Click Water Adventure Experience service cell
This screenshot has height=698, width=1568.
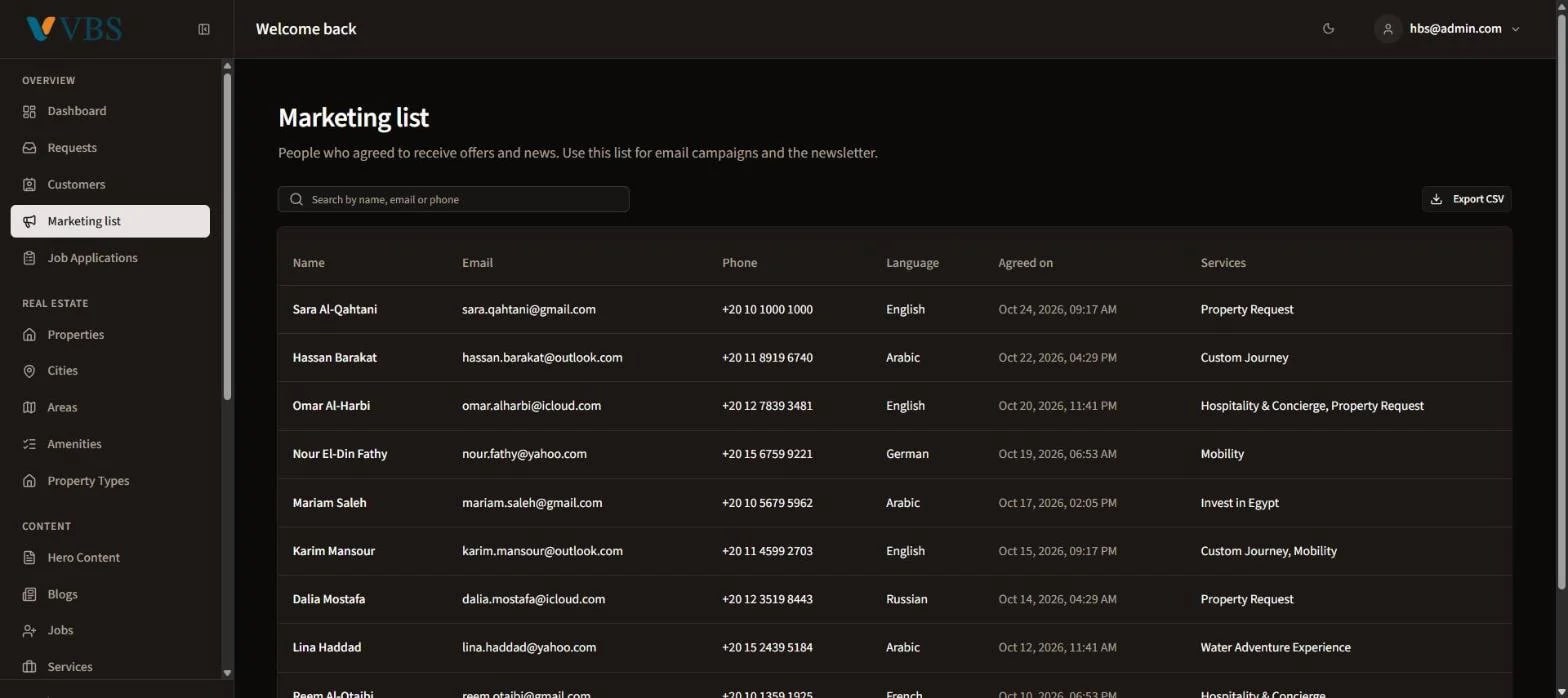[1275, 647]
